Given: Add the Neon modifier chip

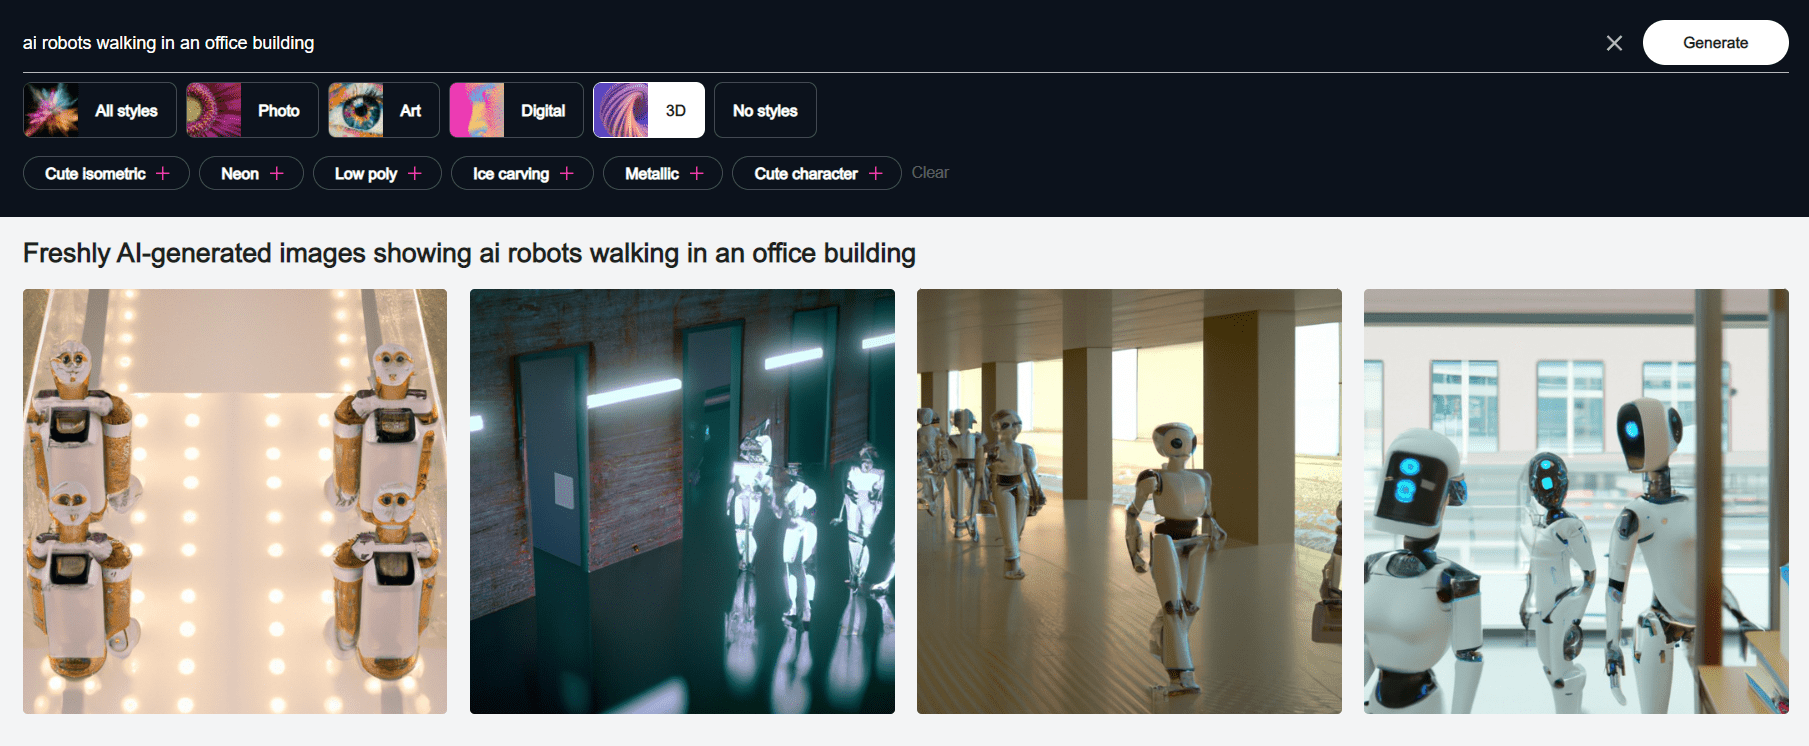Looking at the screenshot, I should point(251,173).
